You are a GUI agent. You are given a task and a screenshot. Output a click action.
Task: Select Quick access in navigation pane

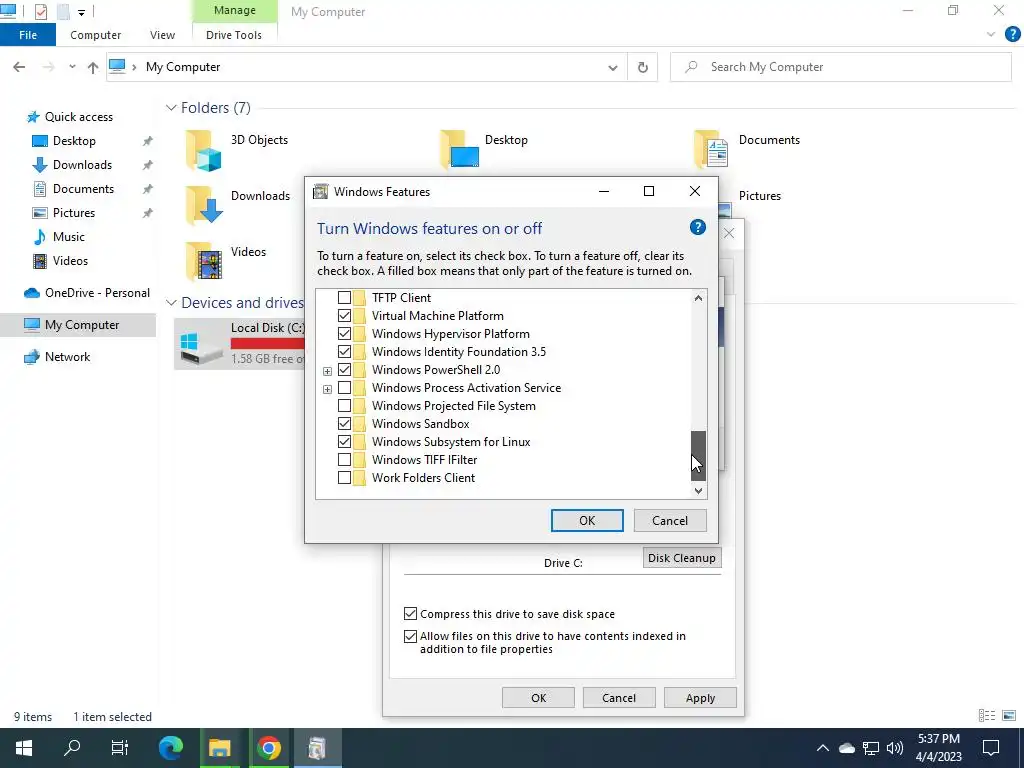point(78,117)
